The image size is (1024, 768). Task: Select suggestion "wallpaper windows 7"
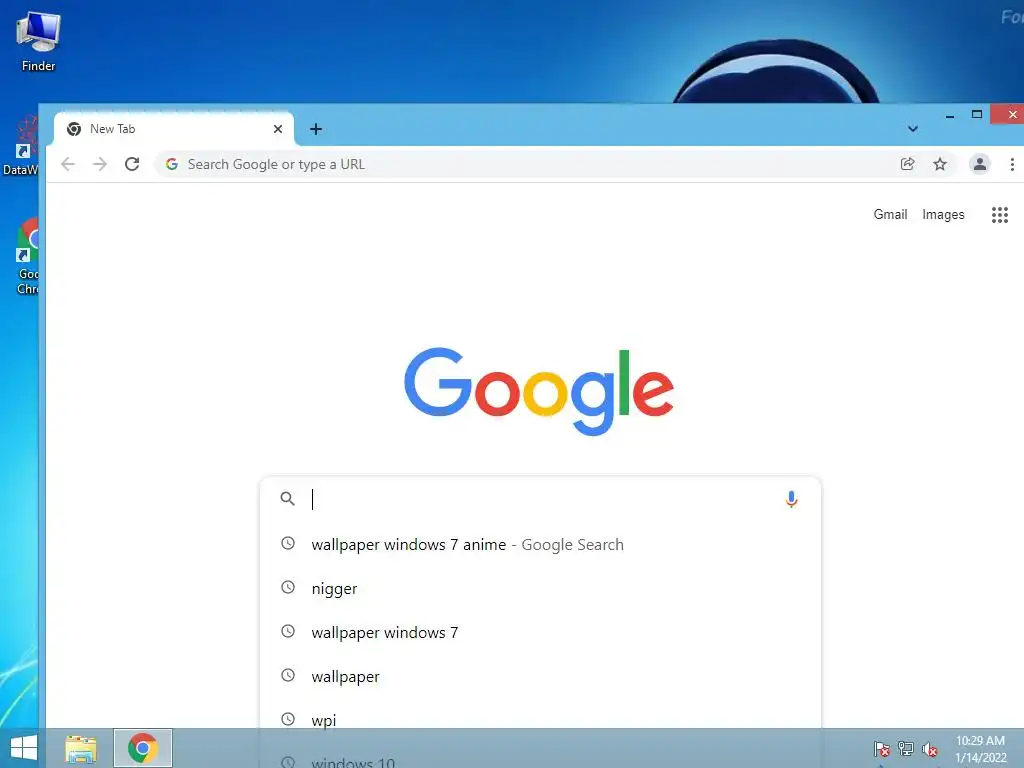click(540, 633)
